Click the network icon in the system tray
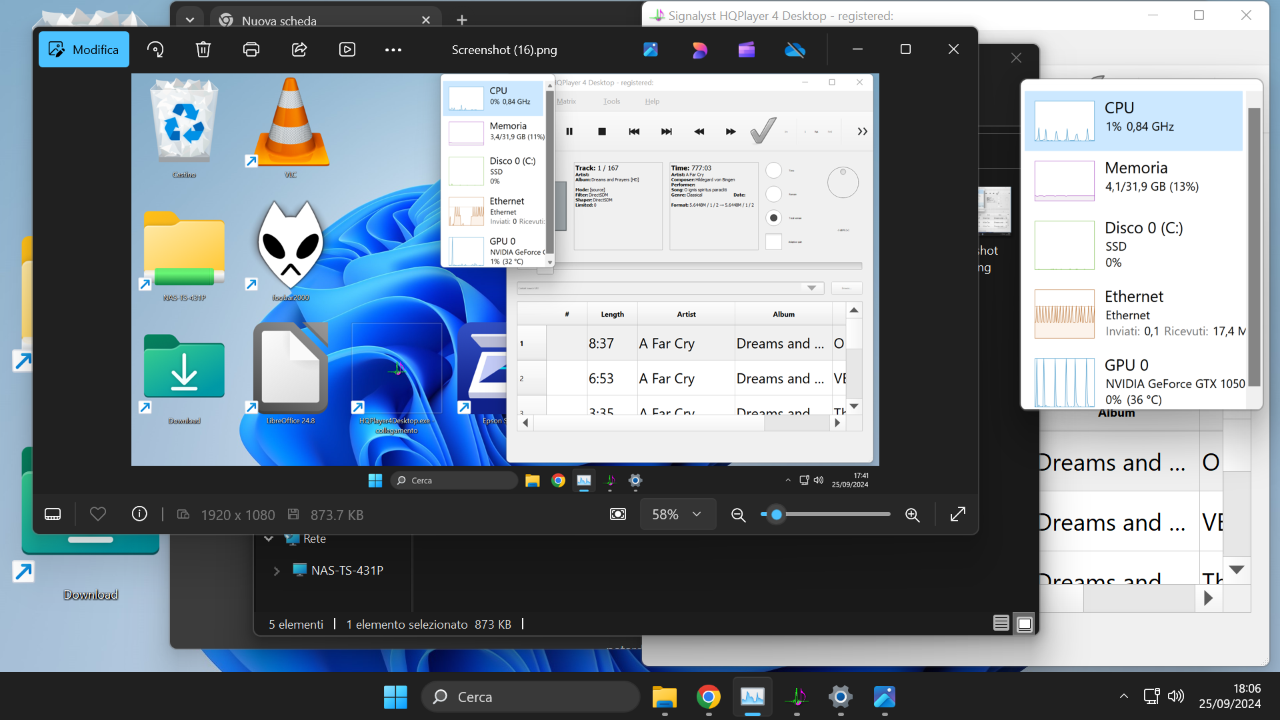 pos(1152,696)
